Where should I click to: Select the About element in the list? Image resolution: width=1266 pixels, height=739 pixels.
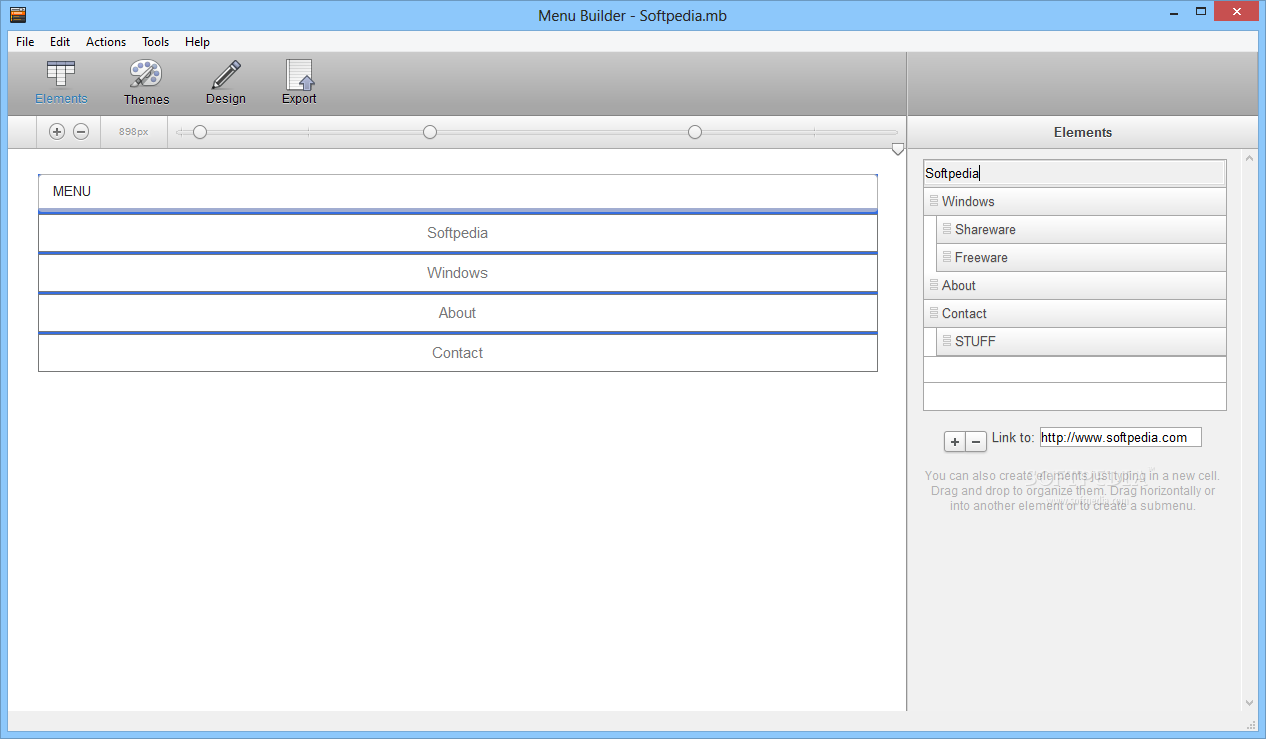pos(1075,285)
